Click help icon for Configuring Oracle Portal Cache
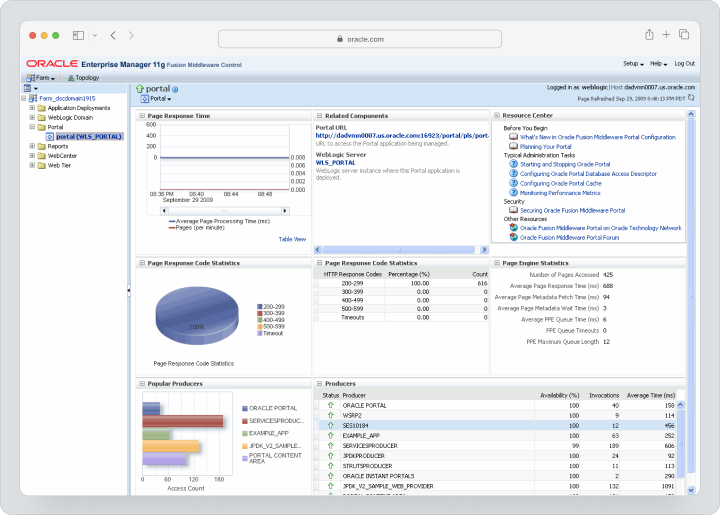Screen dimensions: 720x515 (x=513, y=183)
